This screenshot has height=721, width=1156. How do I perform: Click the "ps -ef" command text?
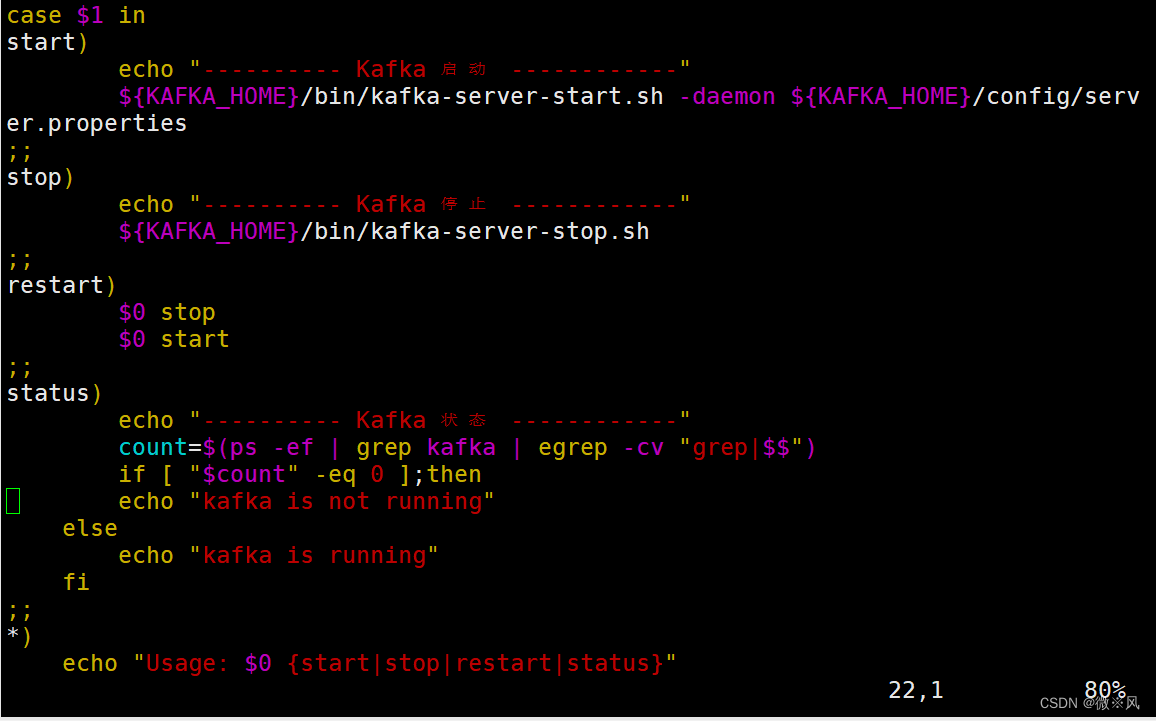tap(271, 447)
